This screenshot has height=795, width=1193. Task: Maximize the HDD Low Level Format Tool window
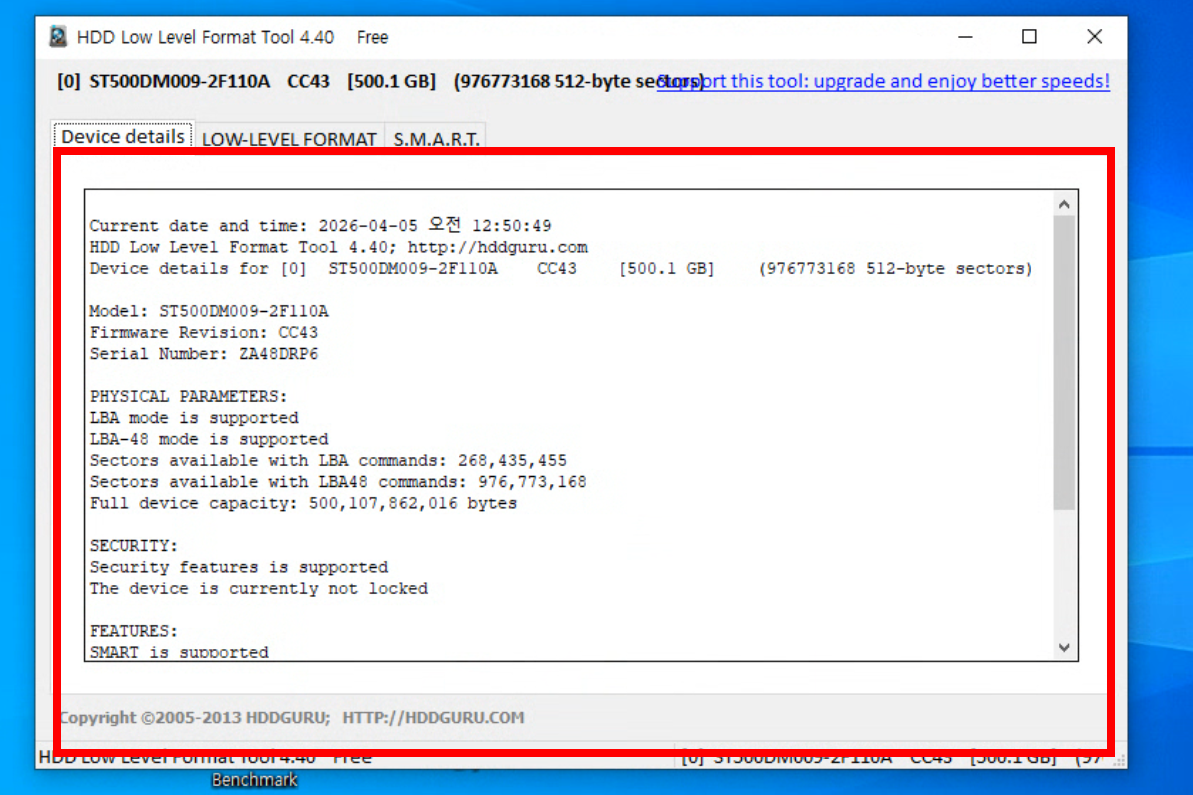point(1029,37)
